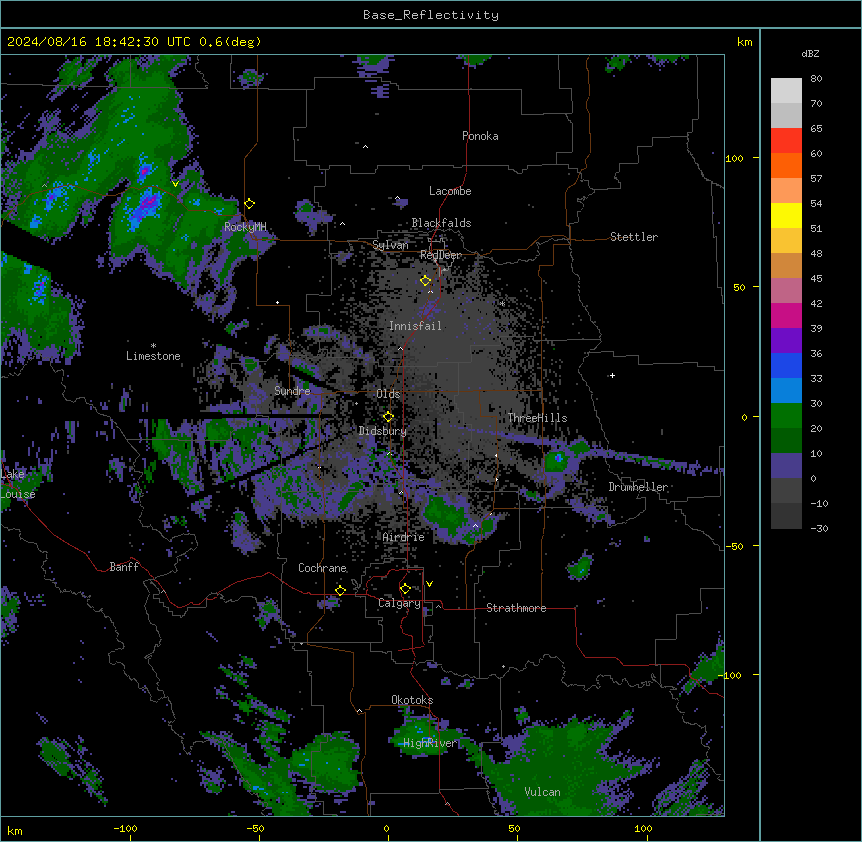Click the Sylvan city label
Viewport: 862px width, 842px height.
(x=390, y=245)
